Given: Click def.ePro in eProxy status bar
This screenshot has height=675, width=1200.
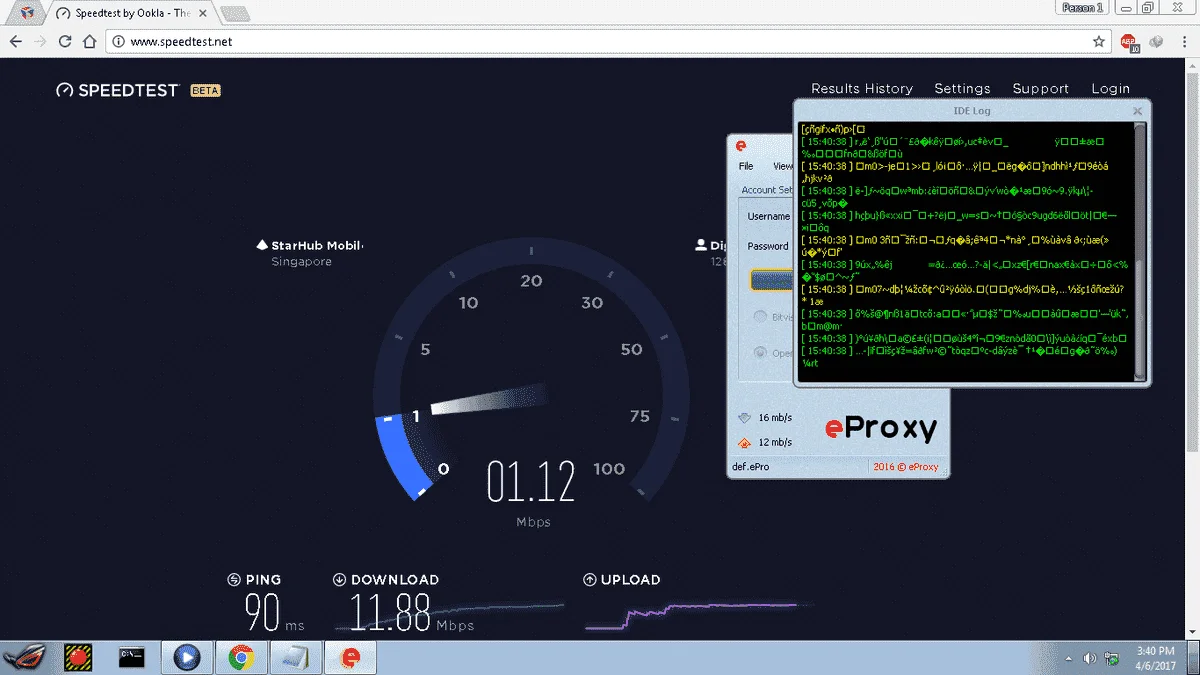Looking at the screenshot, I should click(x=751, y=467).
